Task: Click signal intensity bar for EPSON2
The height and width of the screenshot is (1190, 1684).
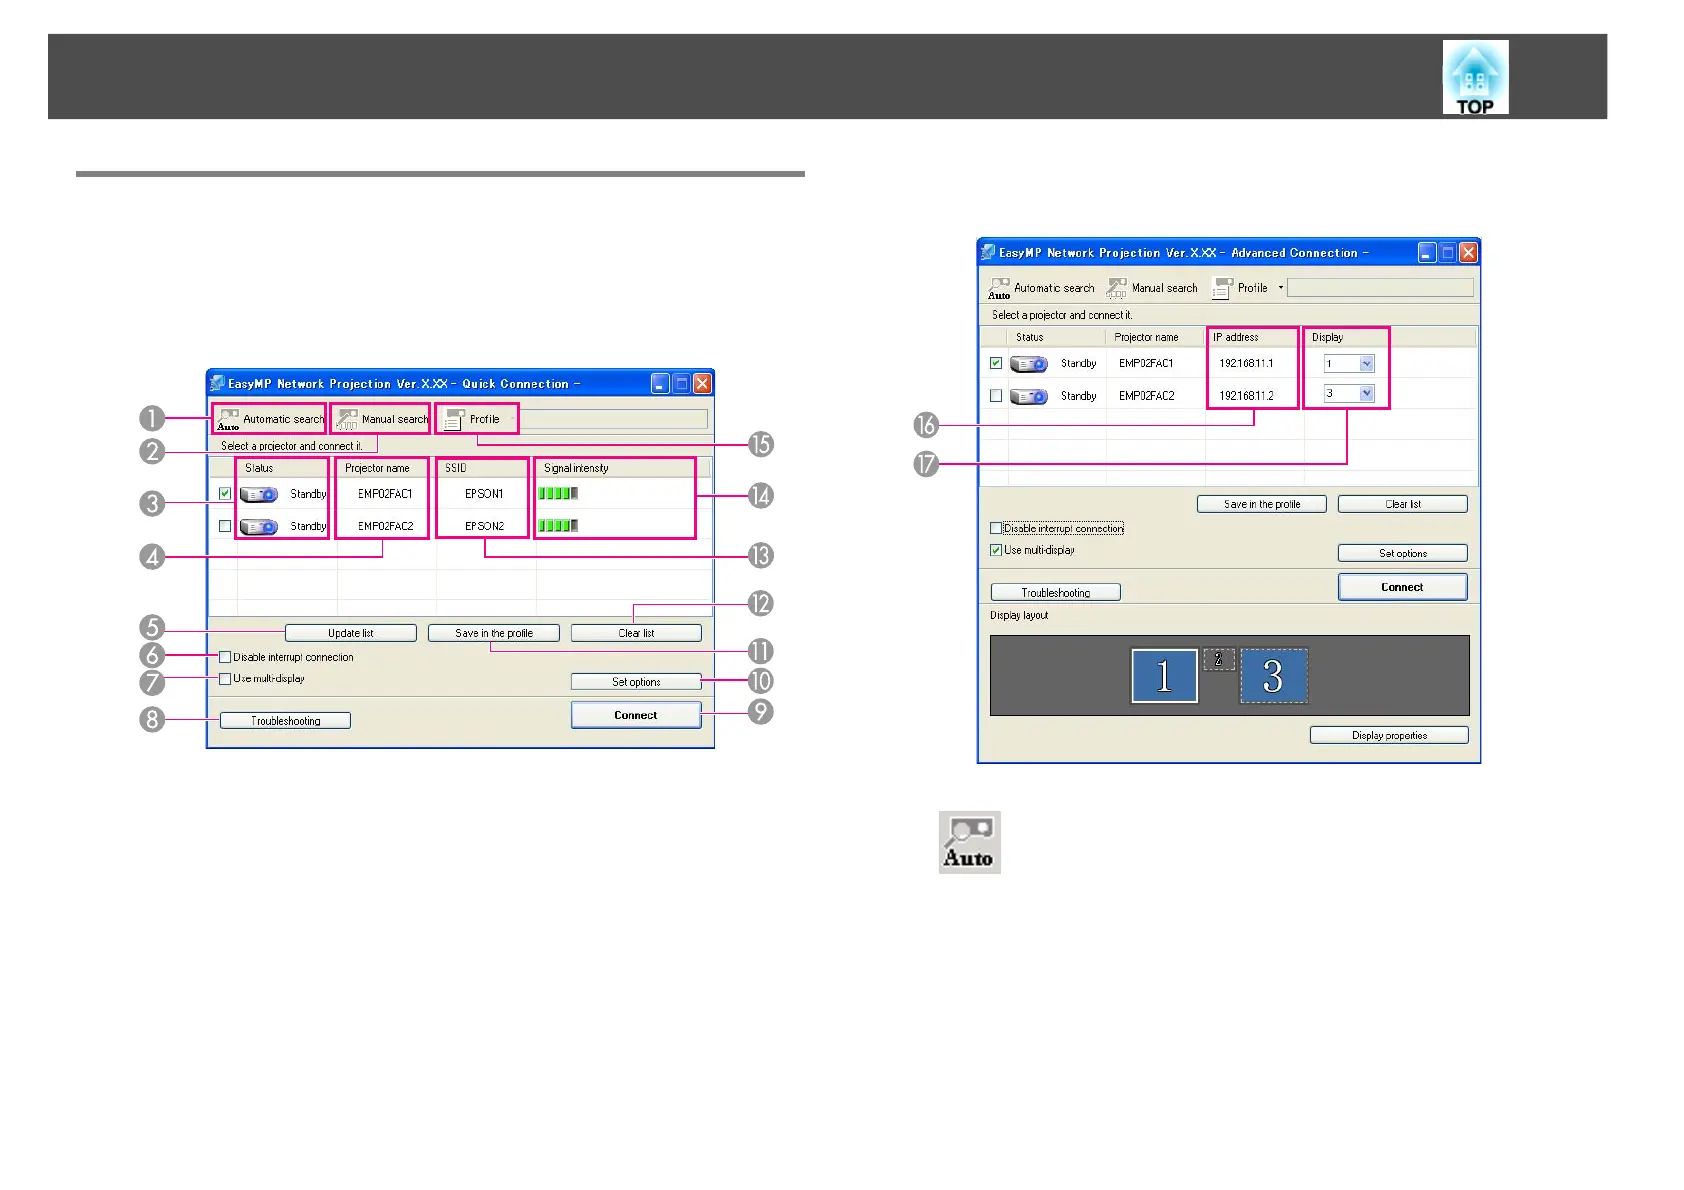Action: [558, 526]
